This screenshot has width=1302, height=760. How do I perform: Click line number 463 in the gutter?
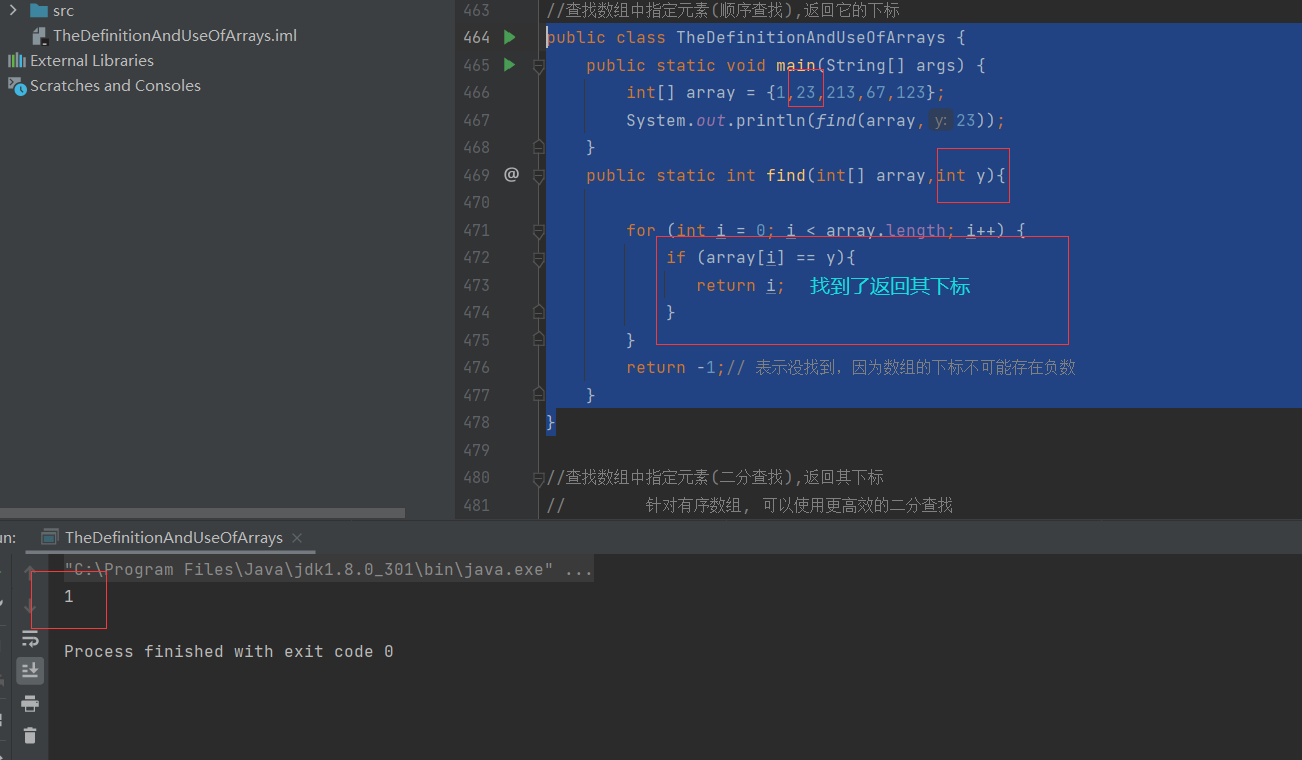(477, 10)
